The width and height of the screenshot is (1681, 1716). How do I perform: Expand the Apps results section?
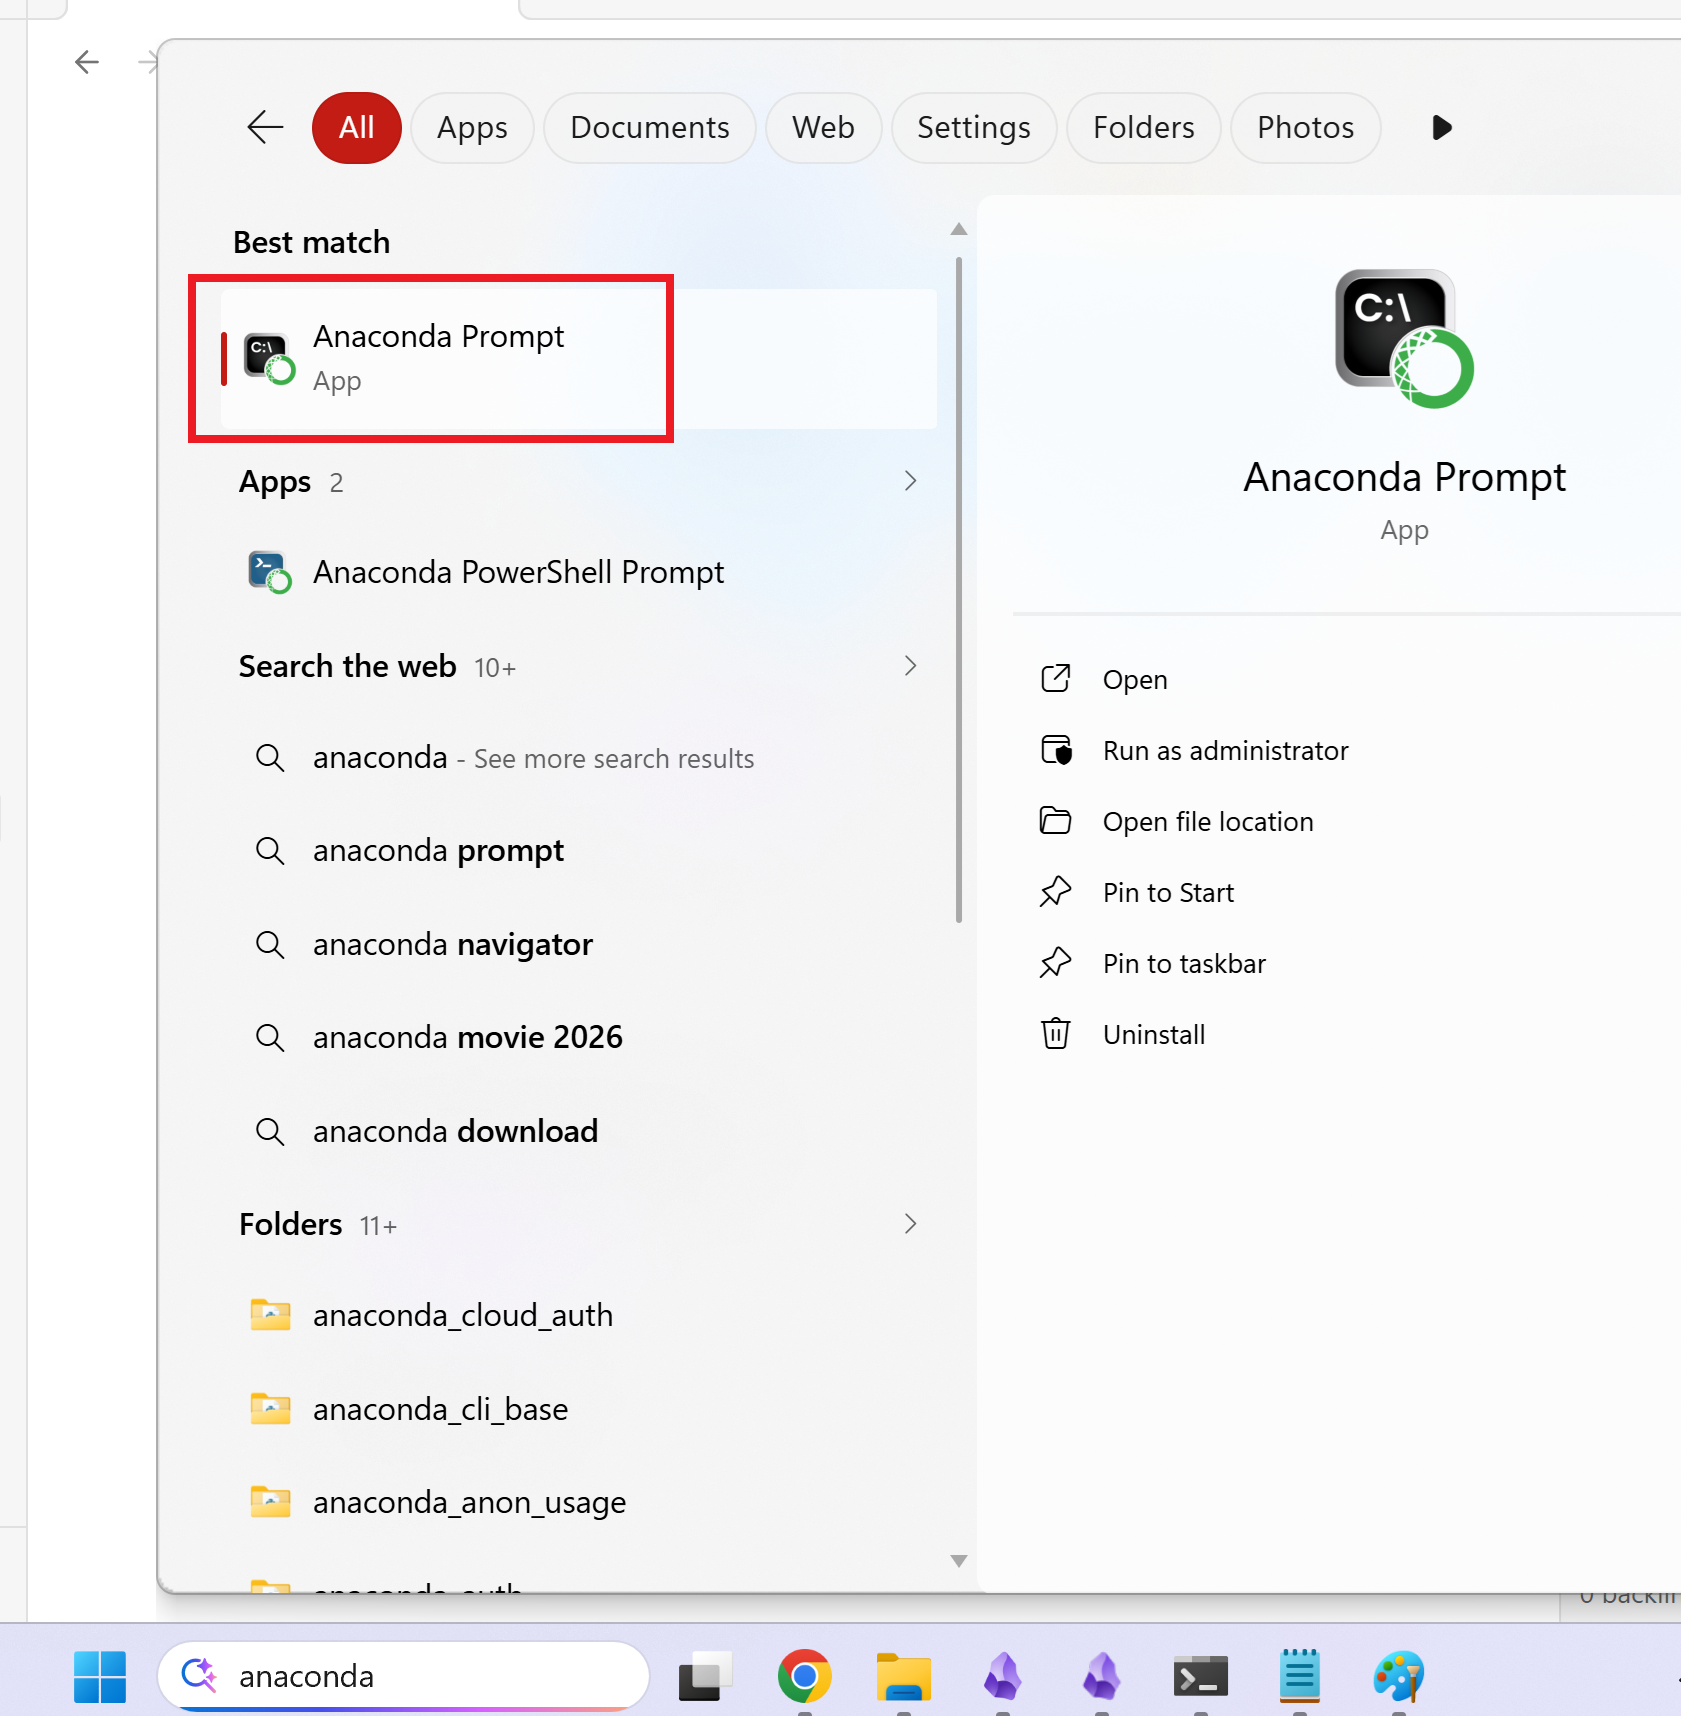[x=910, y=481]
